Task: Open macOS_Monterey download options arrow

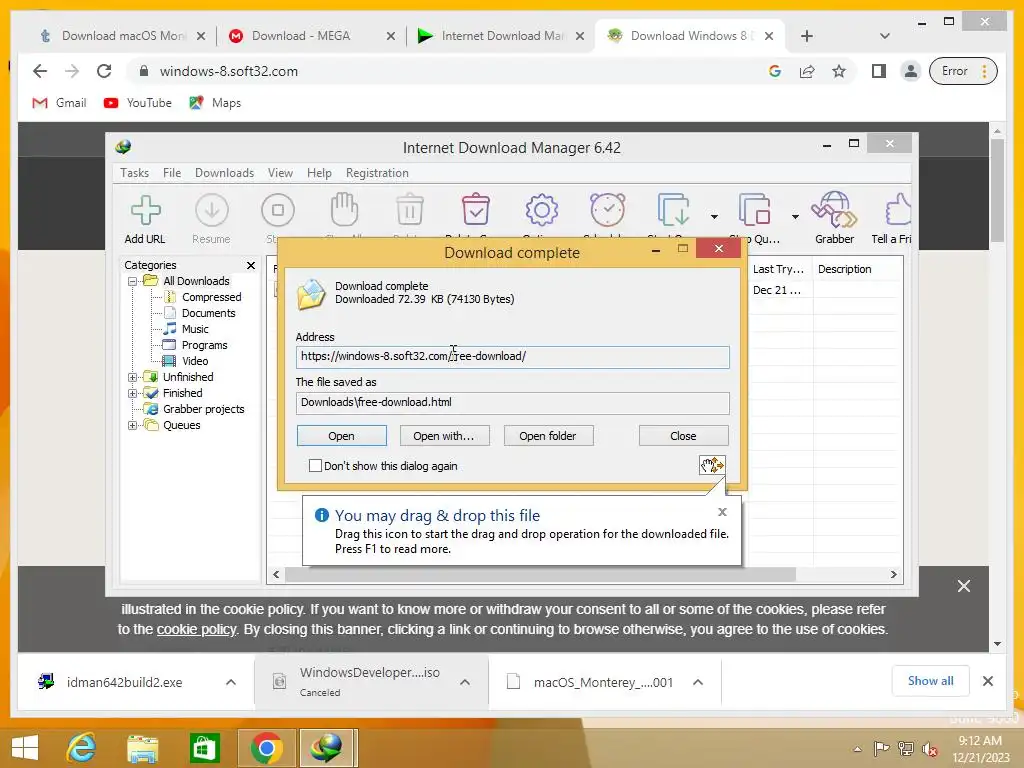Action: pos(698,682)
